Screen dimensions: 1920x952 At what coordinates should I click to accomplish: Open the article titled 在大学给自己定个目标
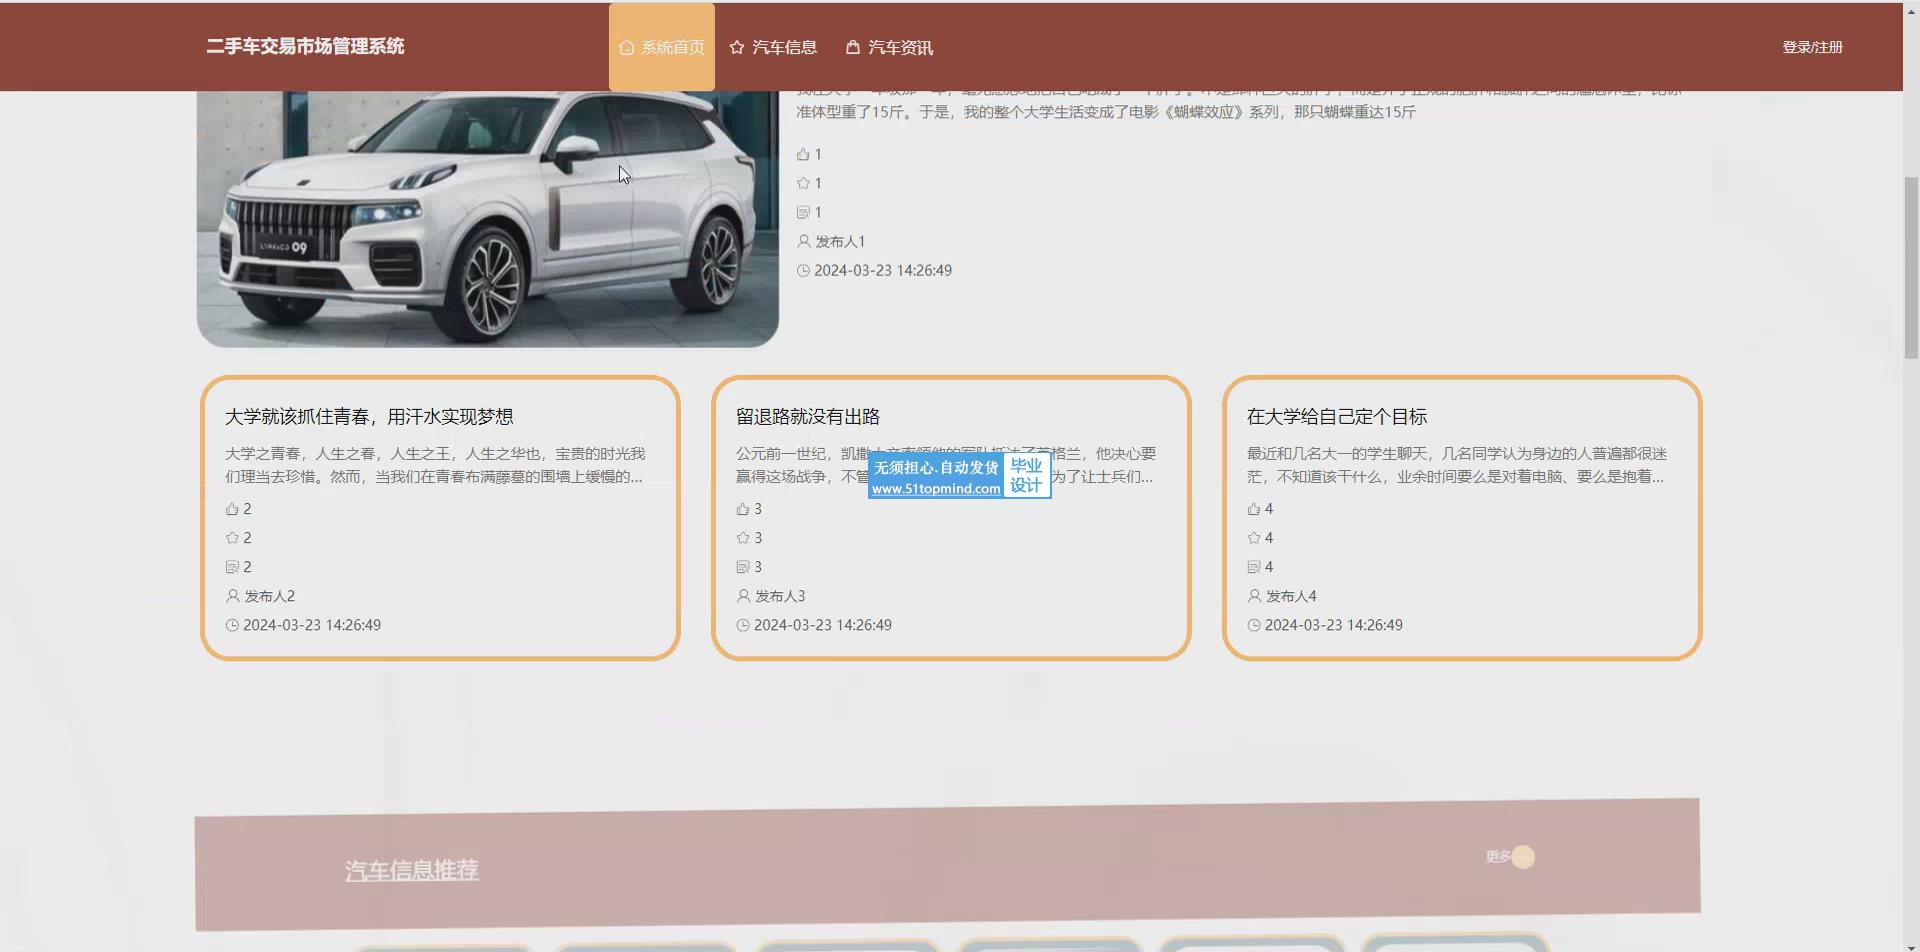[1337, 417]
